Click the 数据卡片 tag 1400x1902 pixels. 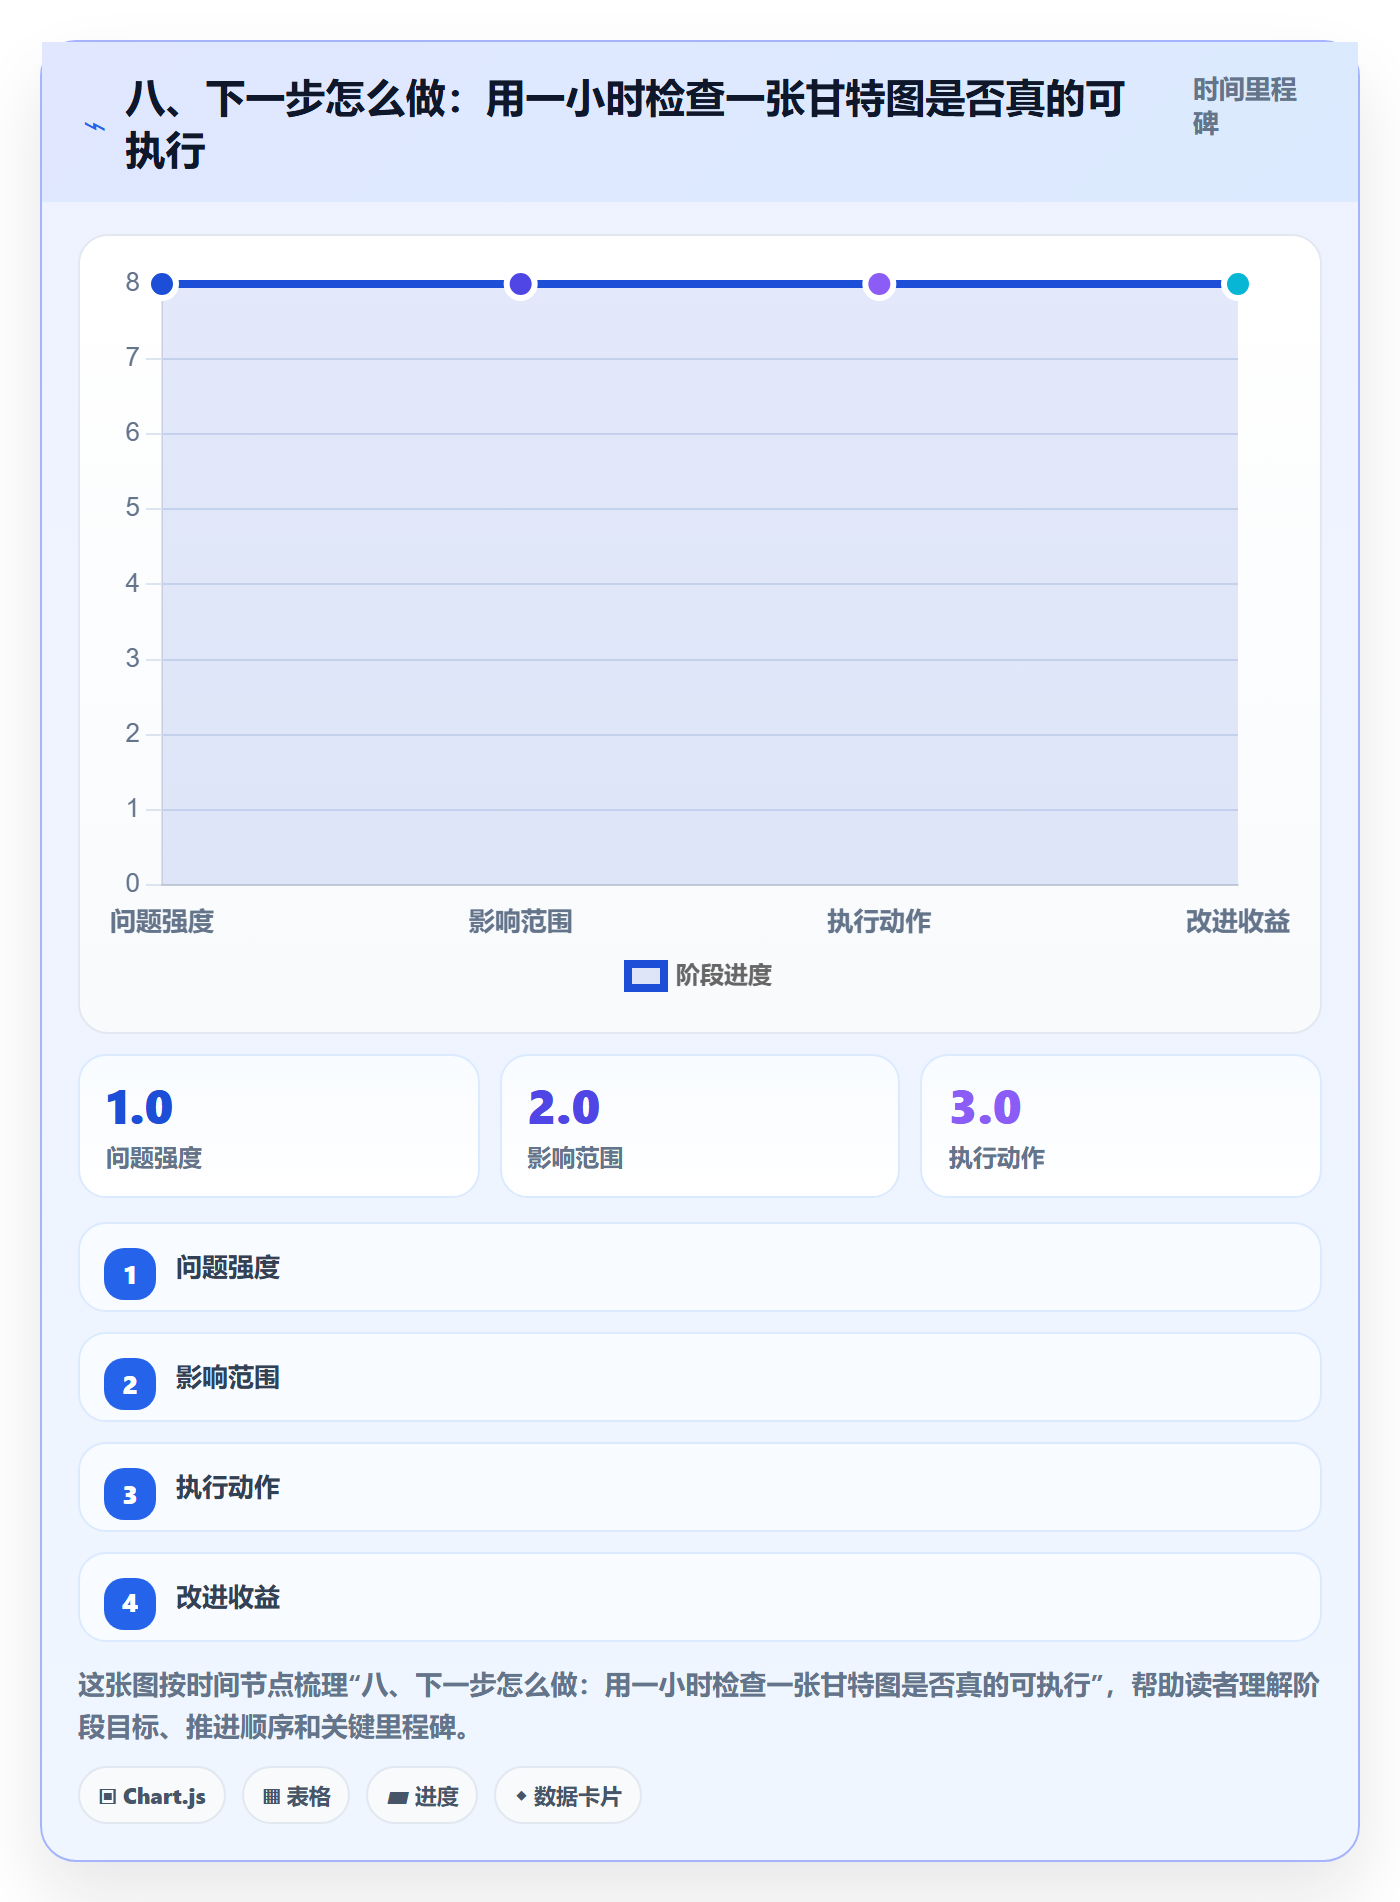[568, 1796]
